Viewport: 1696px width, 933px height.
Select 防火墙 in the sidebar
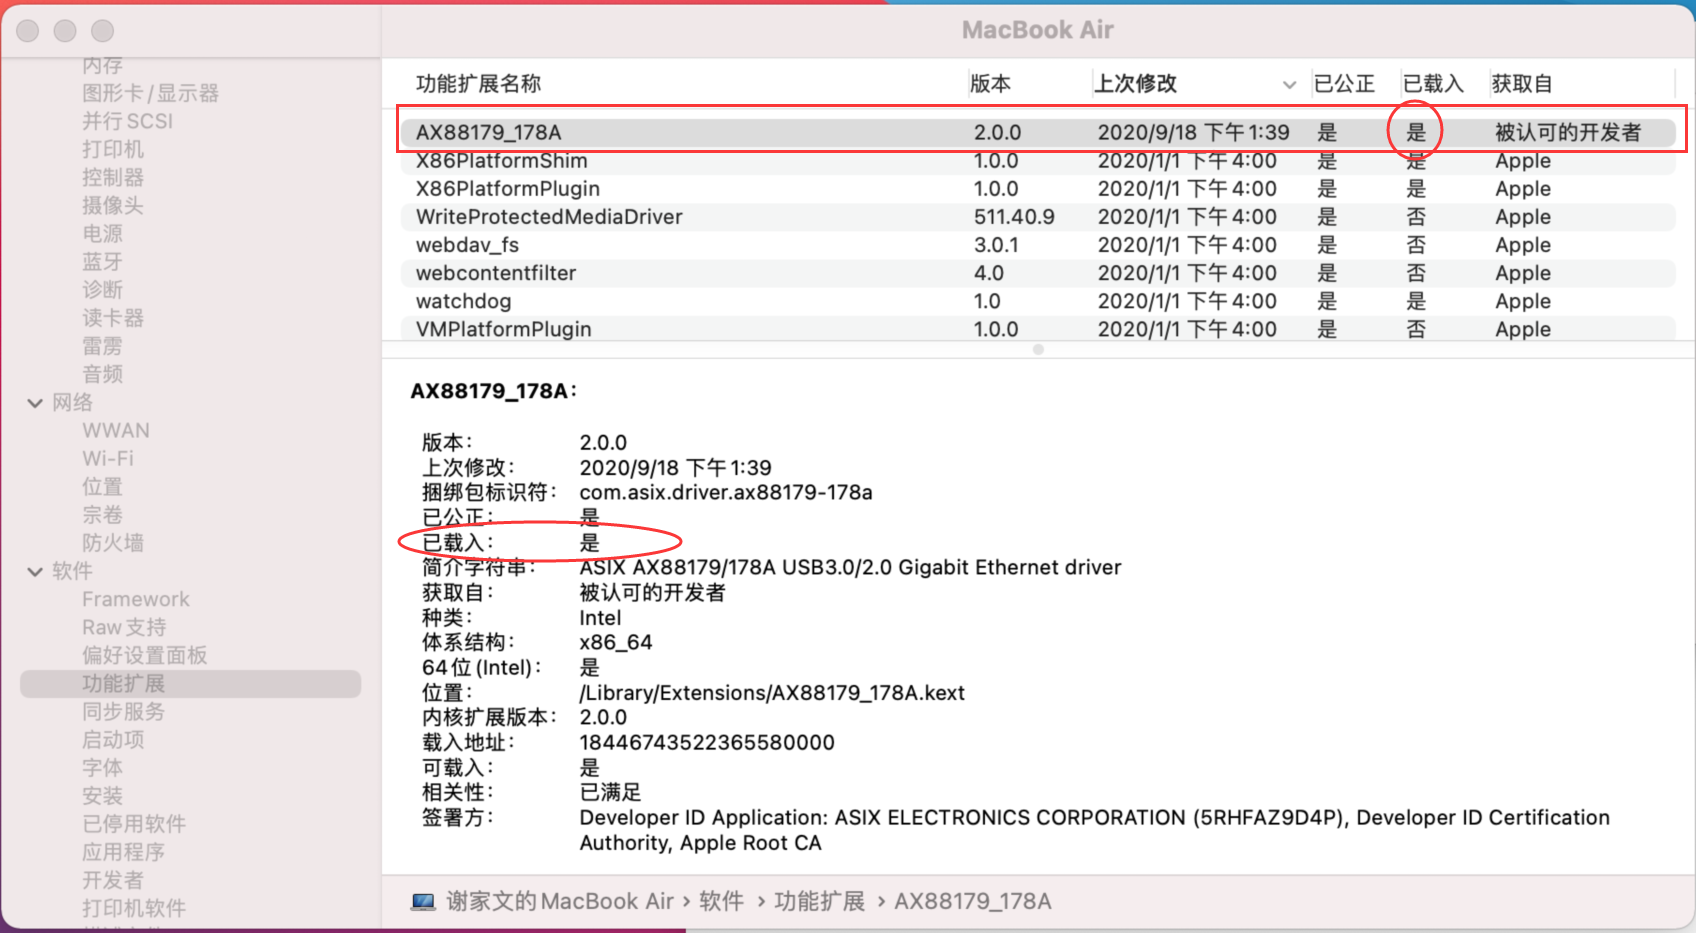tap(113, 543)
